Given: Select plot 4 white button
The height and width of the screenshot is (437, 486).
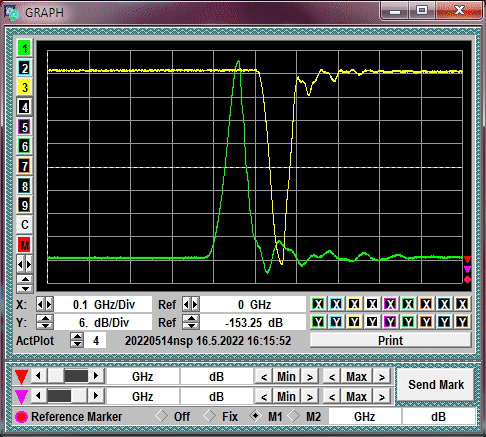Looking at the screenshot, I should tap(24, 107).
